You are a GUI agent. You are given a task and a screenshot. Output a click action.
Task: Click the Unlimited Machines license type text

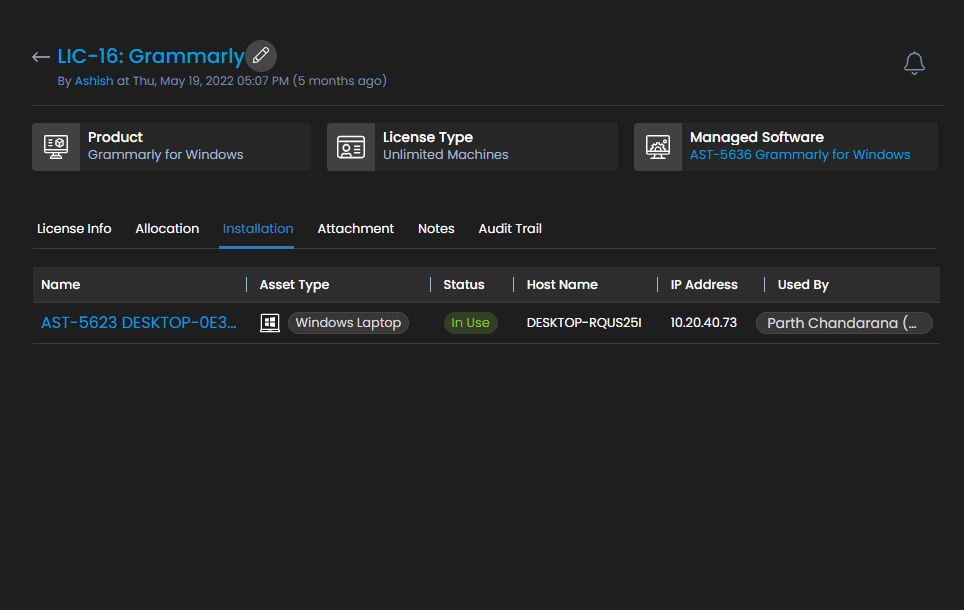click(446, 155)
